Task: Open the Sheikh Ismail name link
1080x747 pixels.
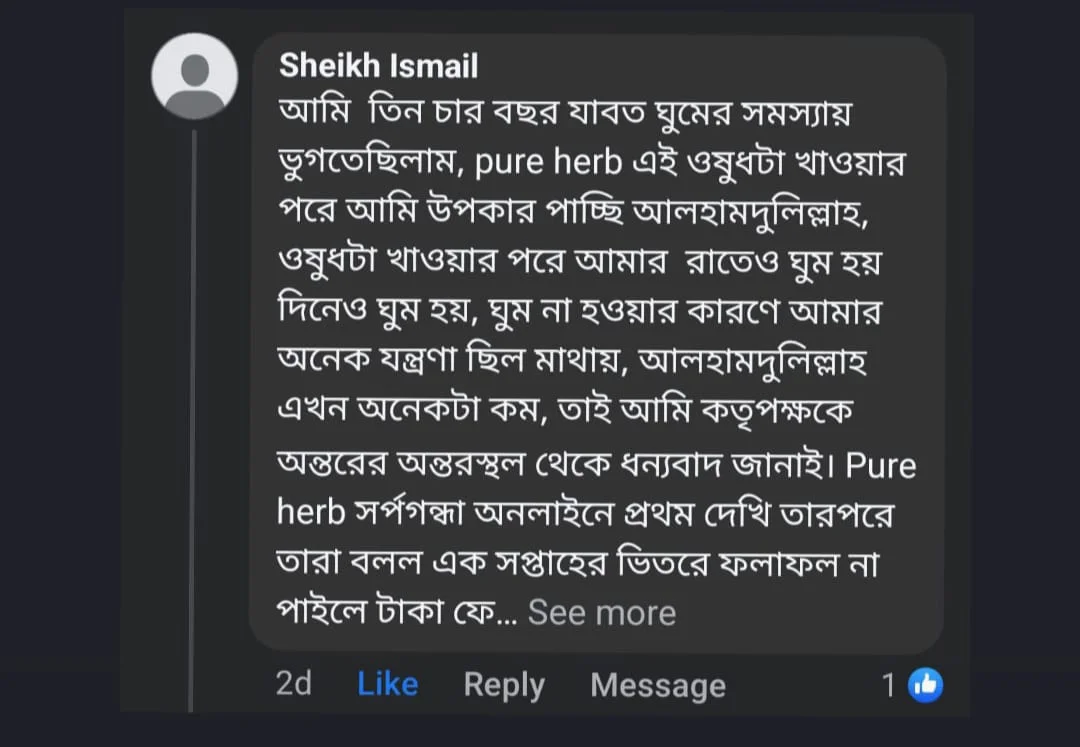Action: pyautogui.click(x=378, y=66)
